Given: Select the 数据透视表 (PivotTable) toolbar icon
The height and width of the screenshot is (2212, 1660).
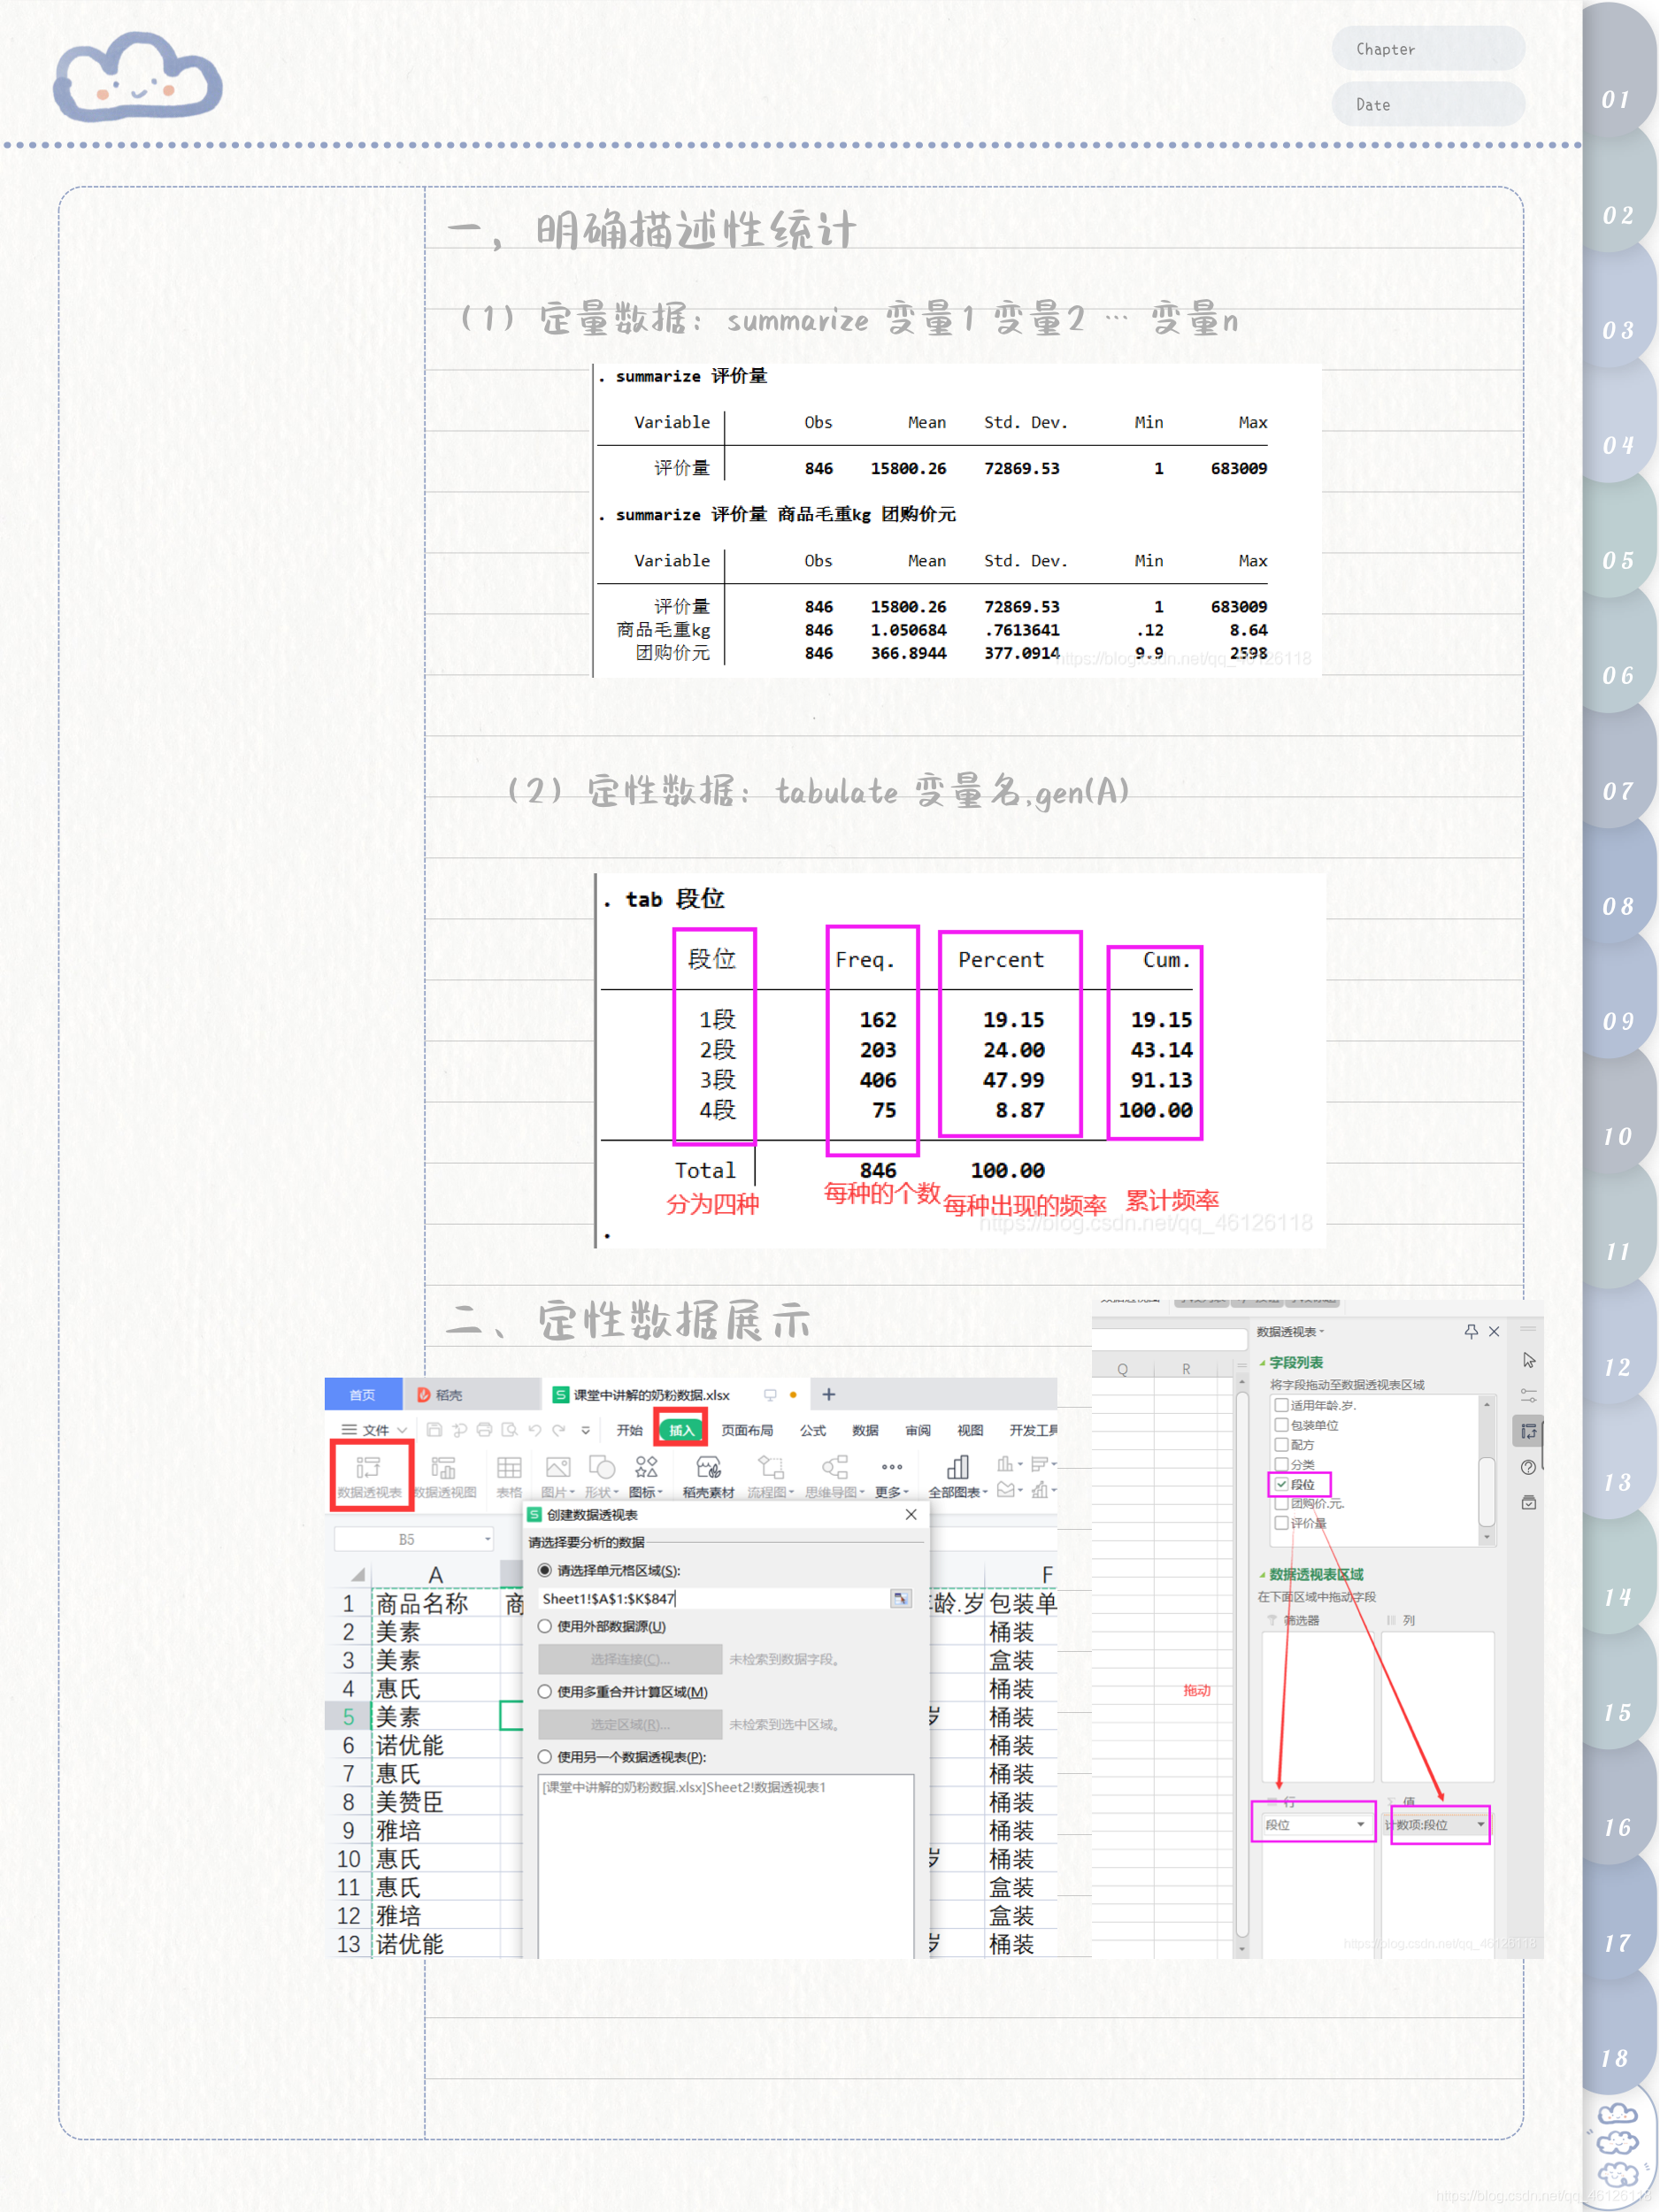Looking at the screenshot, I should [x=372, y=1470].
